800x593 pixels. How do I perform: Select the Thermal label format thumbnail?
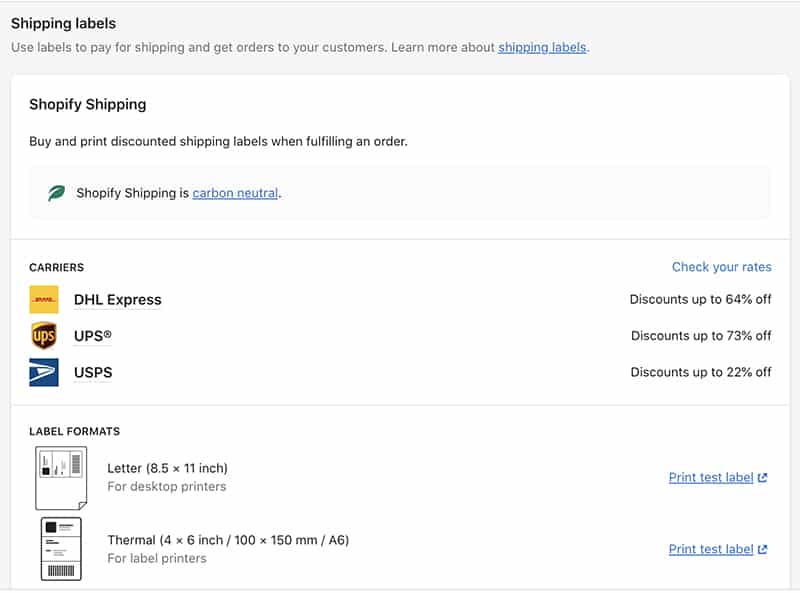(61, 549)
